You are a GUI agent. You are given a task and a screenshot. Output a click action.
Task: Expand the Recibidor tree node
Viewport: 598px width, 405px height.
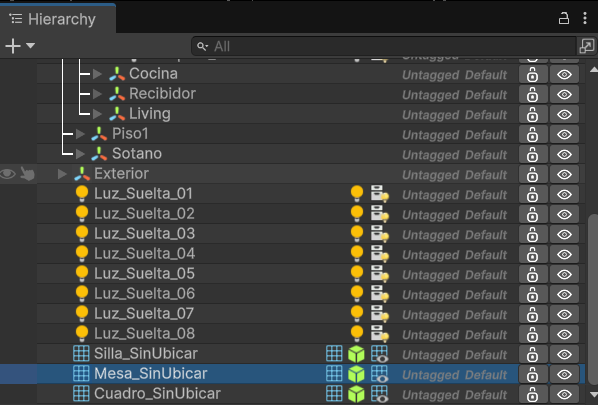97,94
